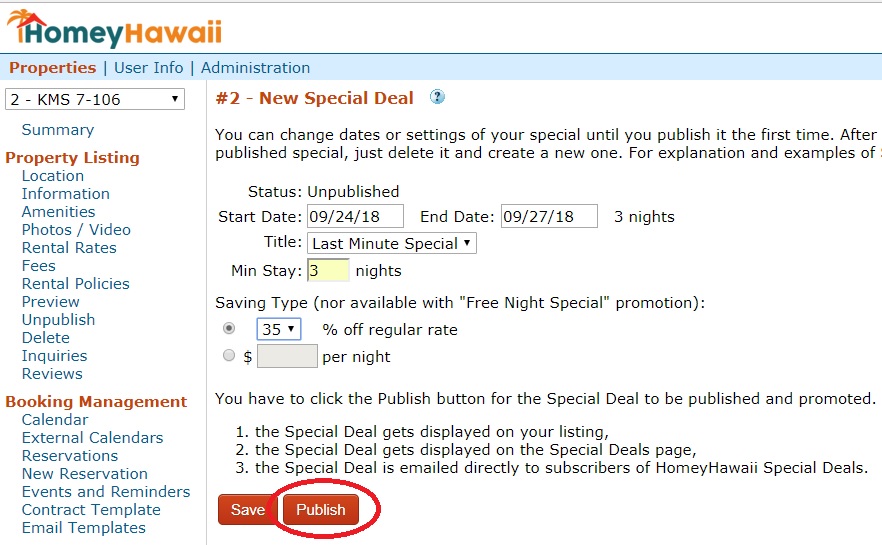Go to the Properties menu tab
882x545 pixels.
click(53, 67)
